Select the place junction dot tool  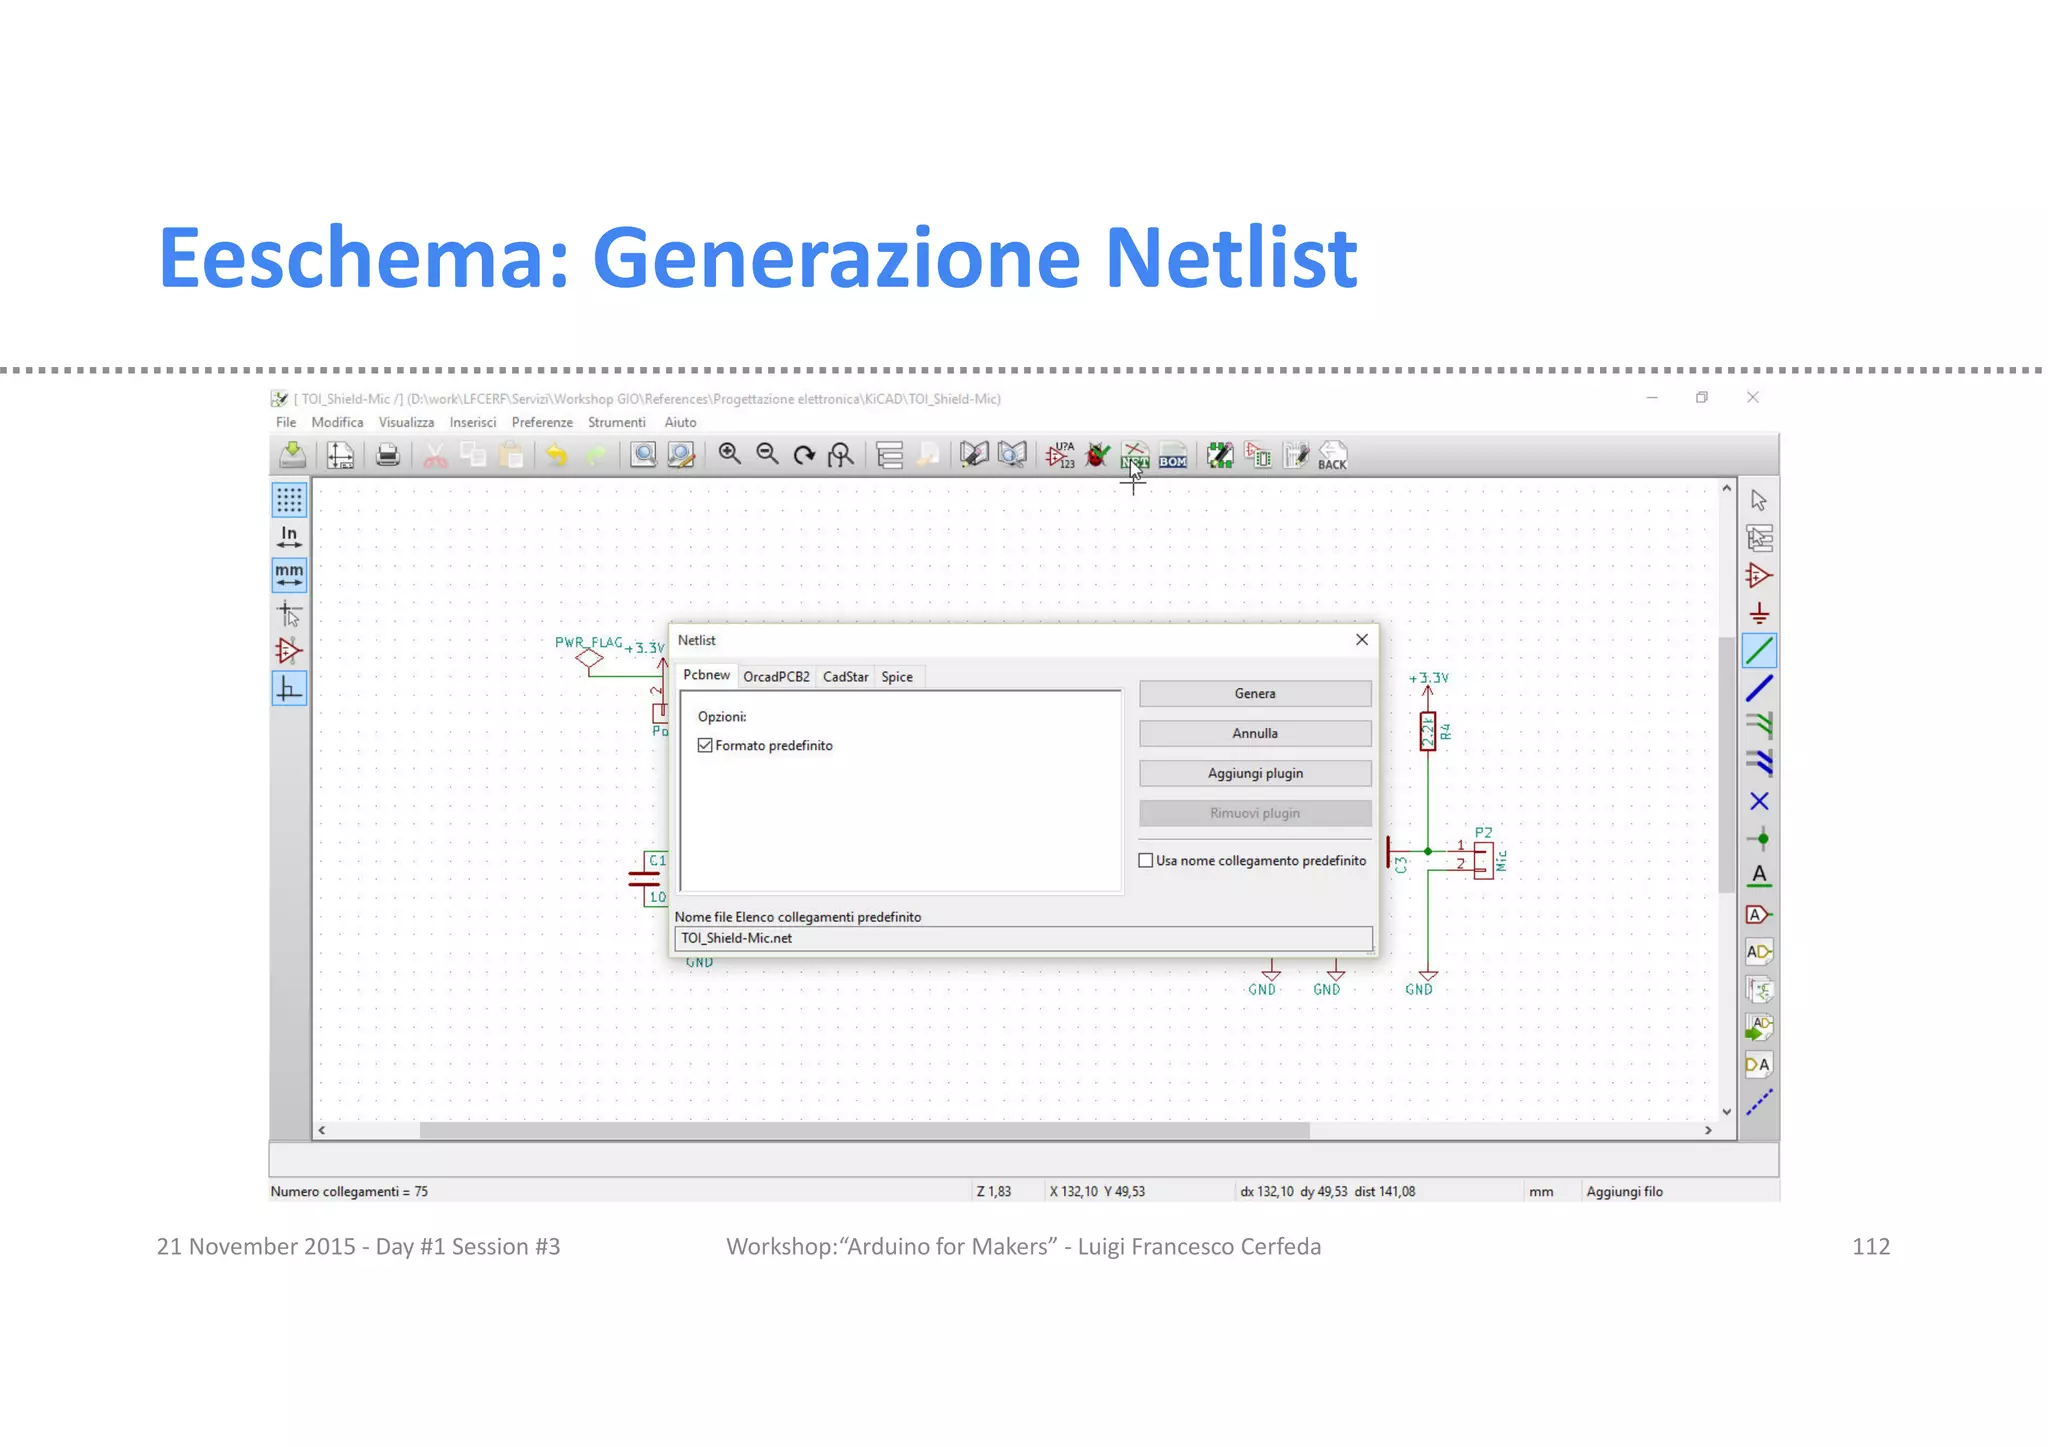[1759, 839]
